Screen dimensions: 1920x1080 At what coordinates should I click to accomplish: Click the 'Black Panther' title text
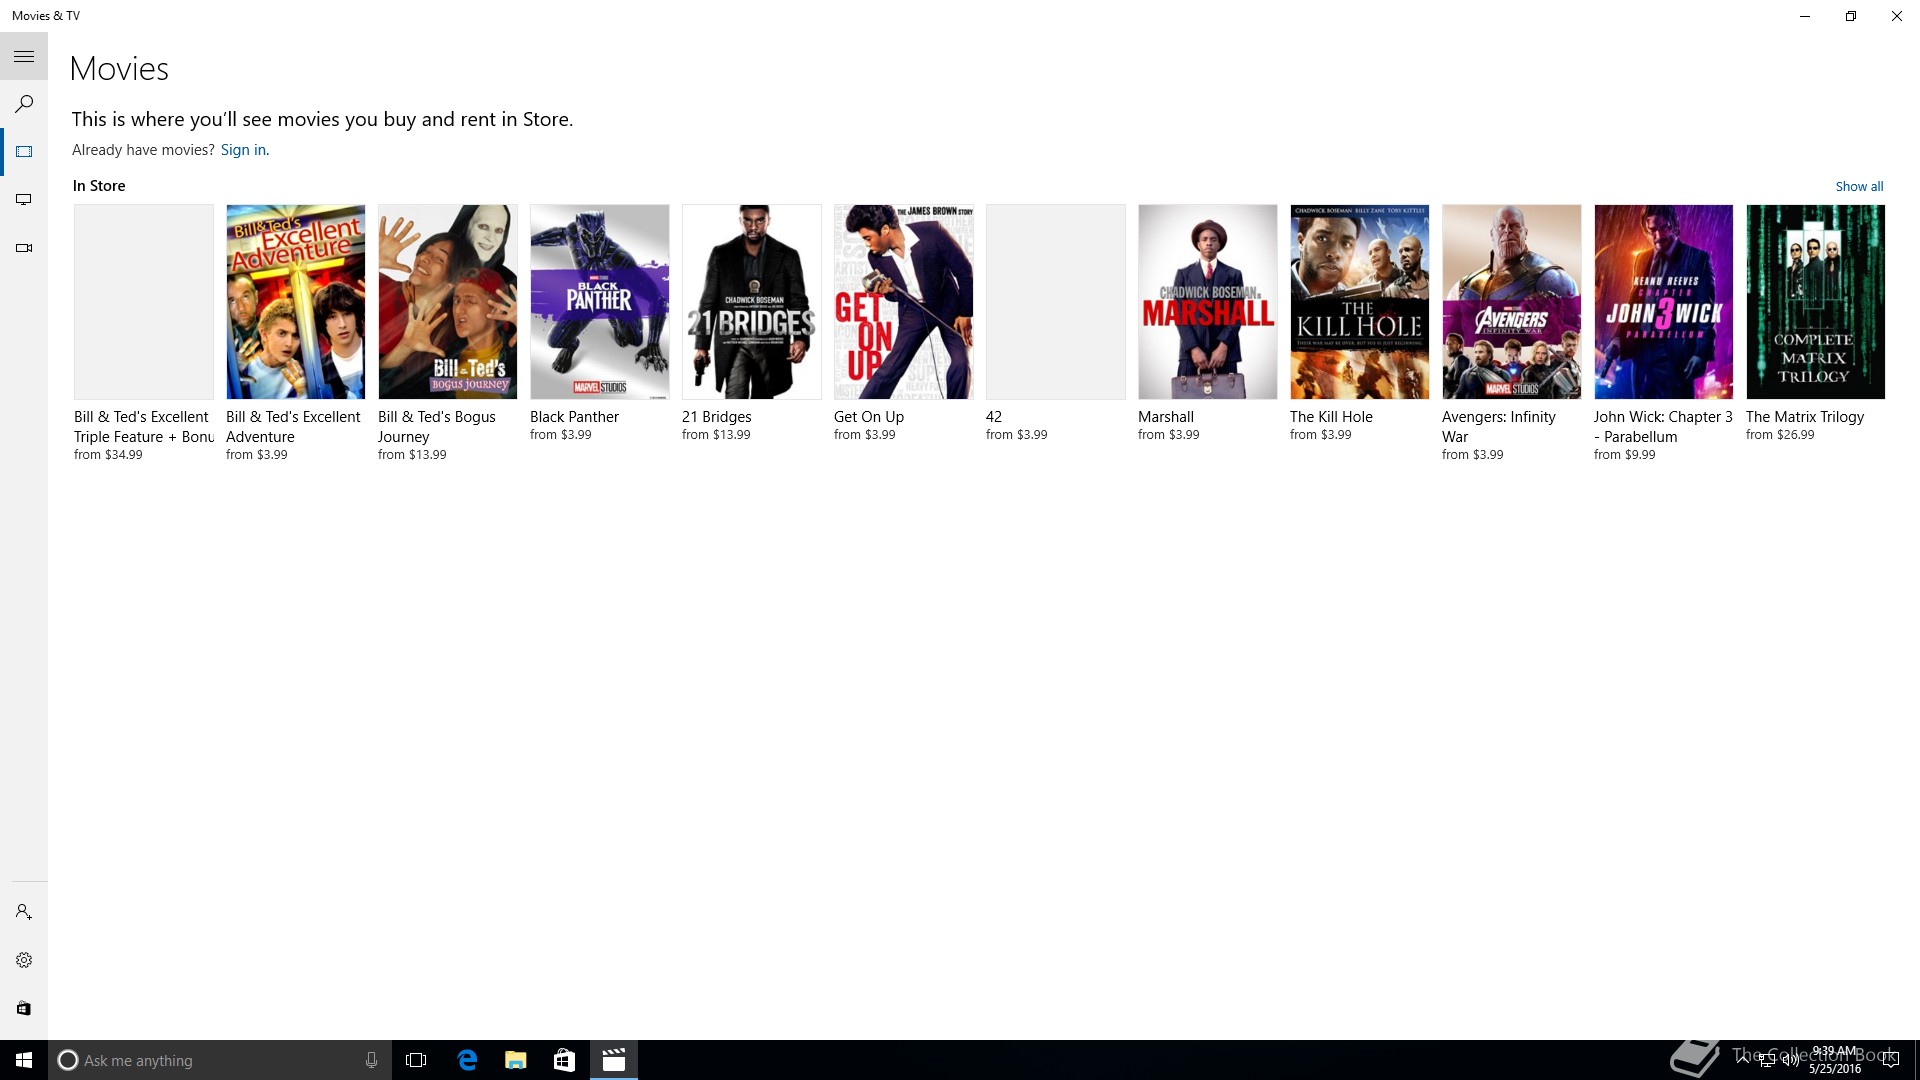574,417
